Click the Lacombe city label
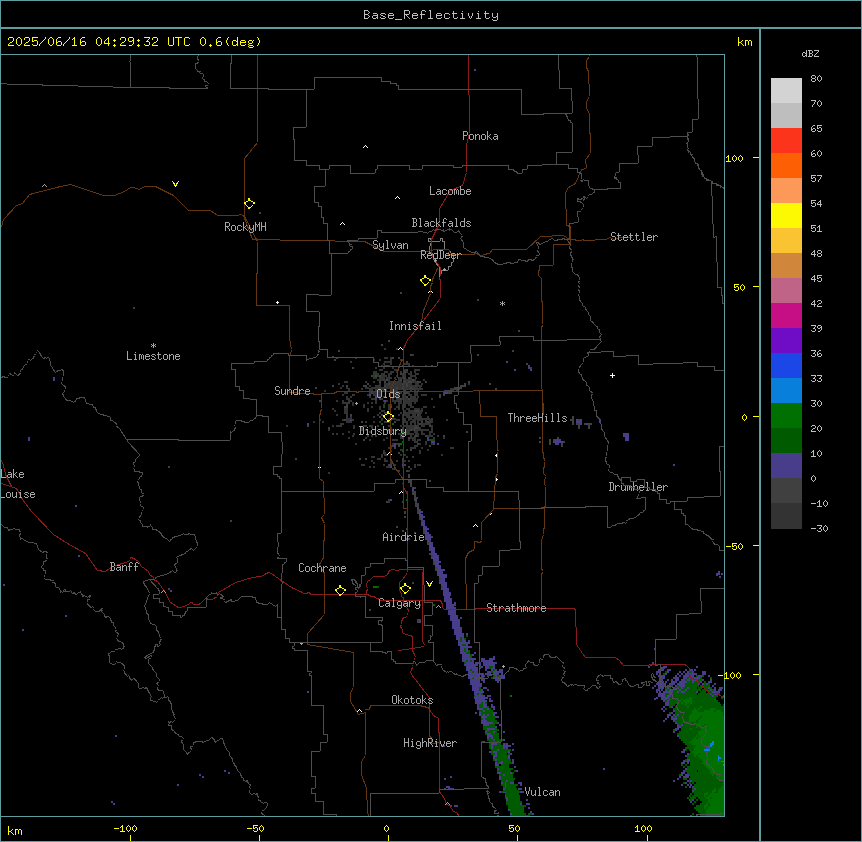Screen dimensions: 862x842 [x=450, y=191]
